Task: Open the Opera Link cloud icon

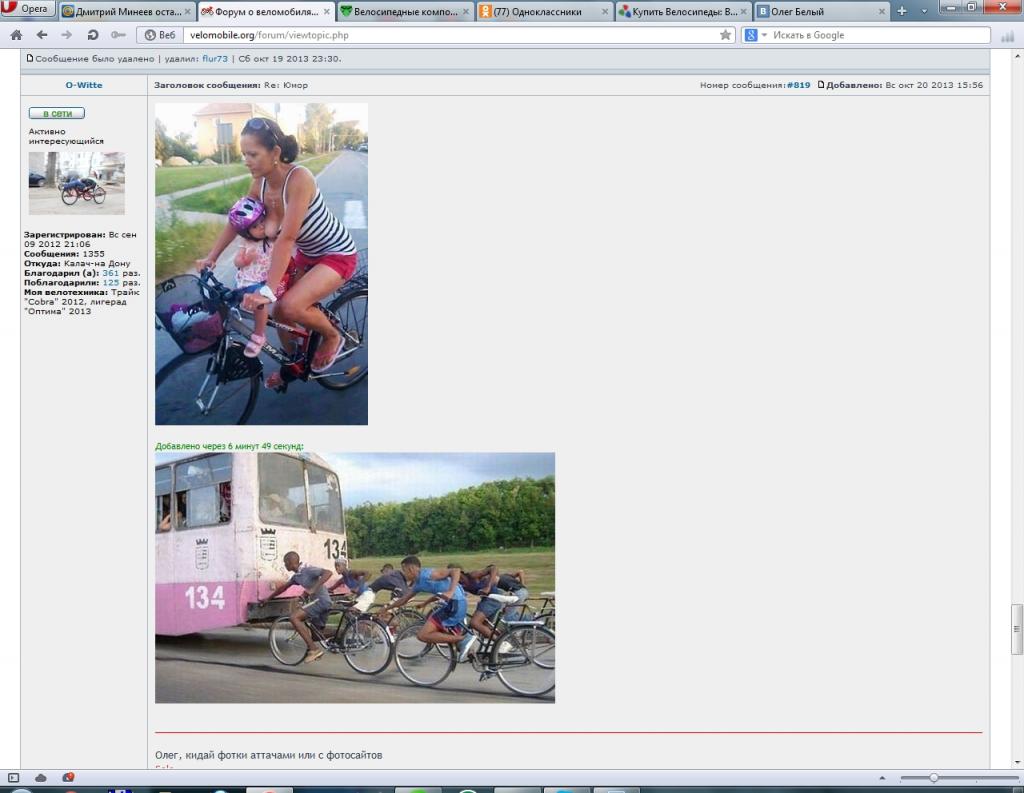Action: tap(40, 777)
